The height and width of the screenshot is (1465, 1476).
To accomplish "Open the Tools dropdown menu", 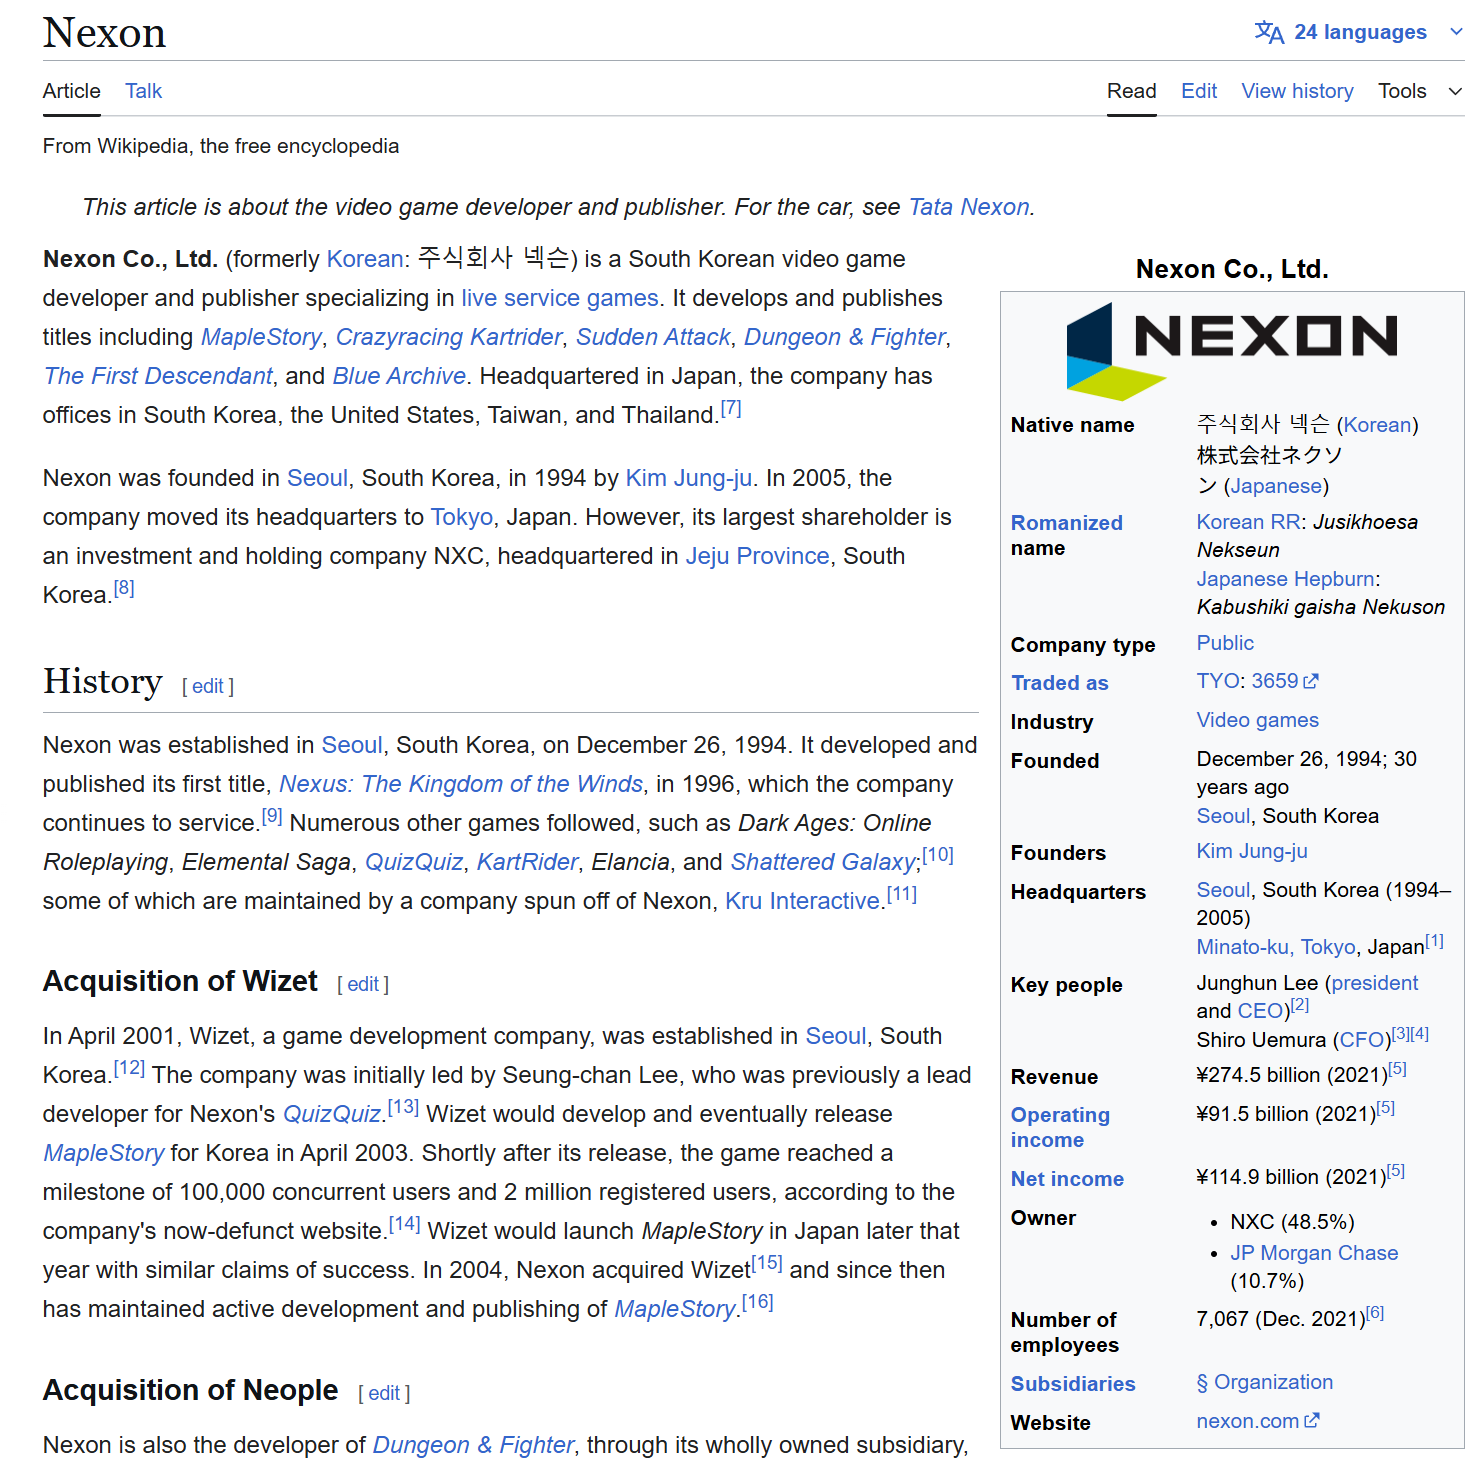I will [1420, 91].
